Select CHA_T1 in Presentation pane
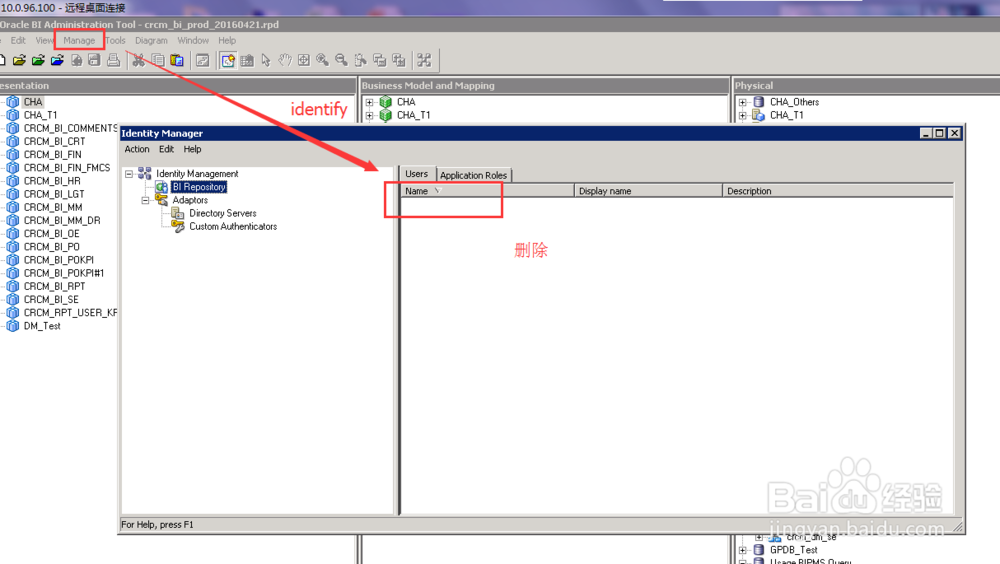 pyautogui.click(x=40, y=115)
